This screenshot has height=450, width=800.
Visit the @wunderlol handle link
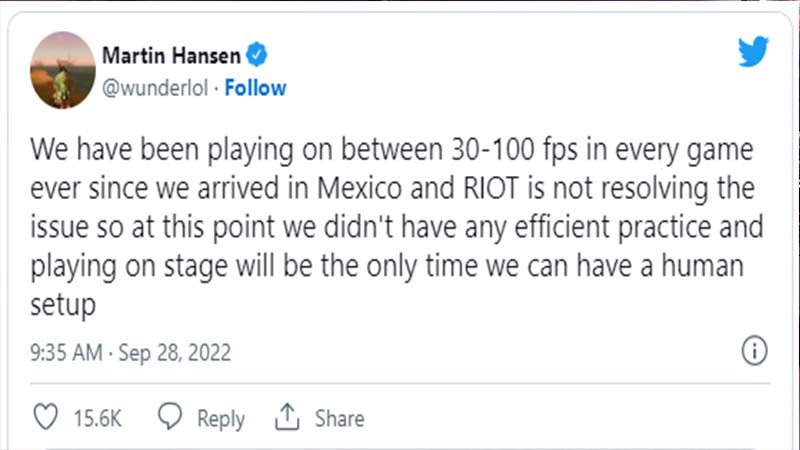tap(155, 88)
